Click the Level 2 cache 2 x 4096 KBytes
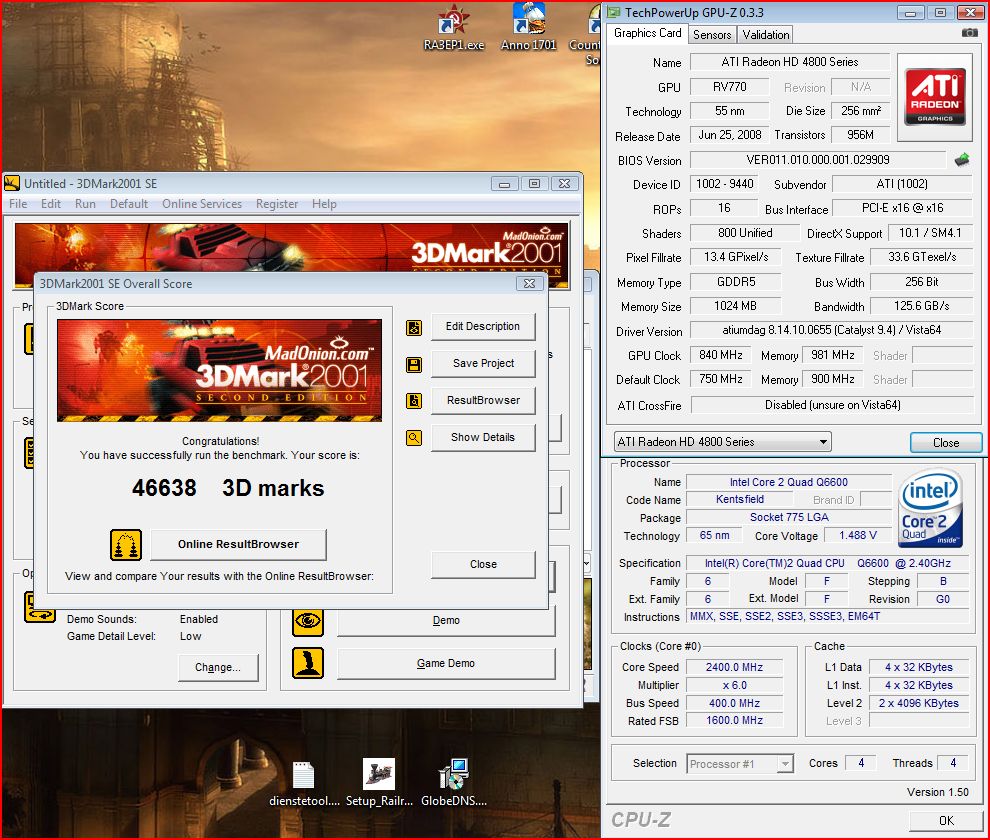This screenshot has height=840, width=990. (919, 704)
